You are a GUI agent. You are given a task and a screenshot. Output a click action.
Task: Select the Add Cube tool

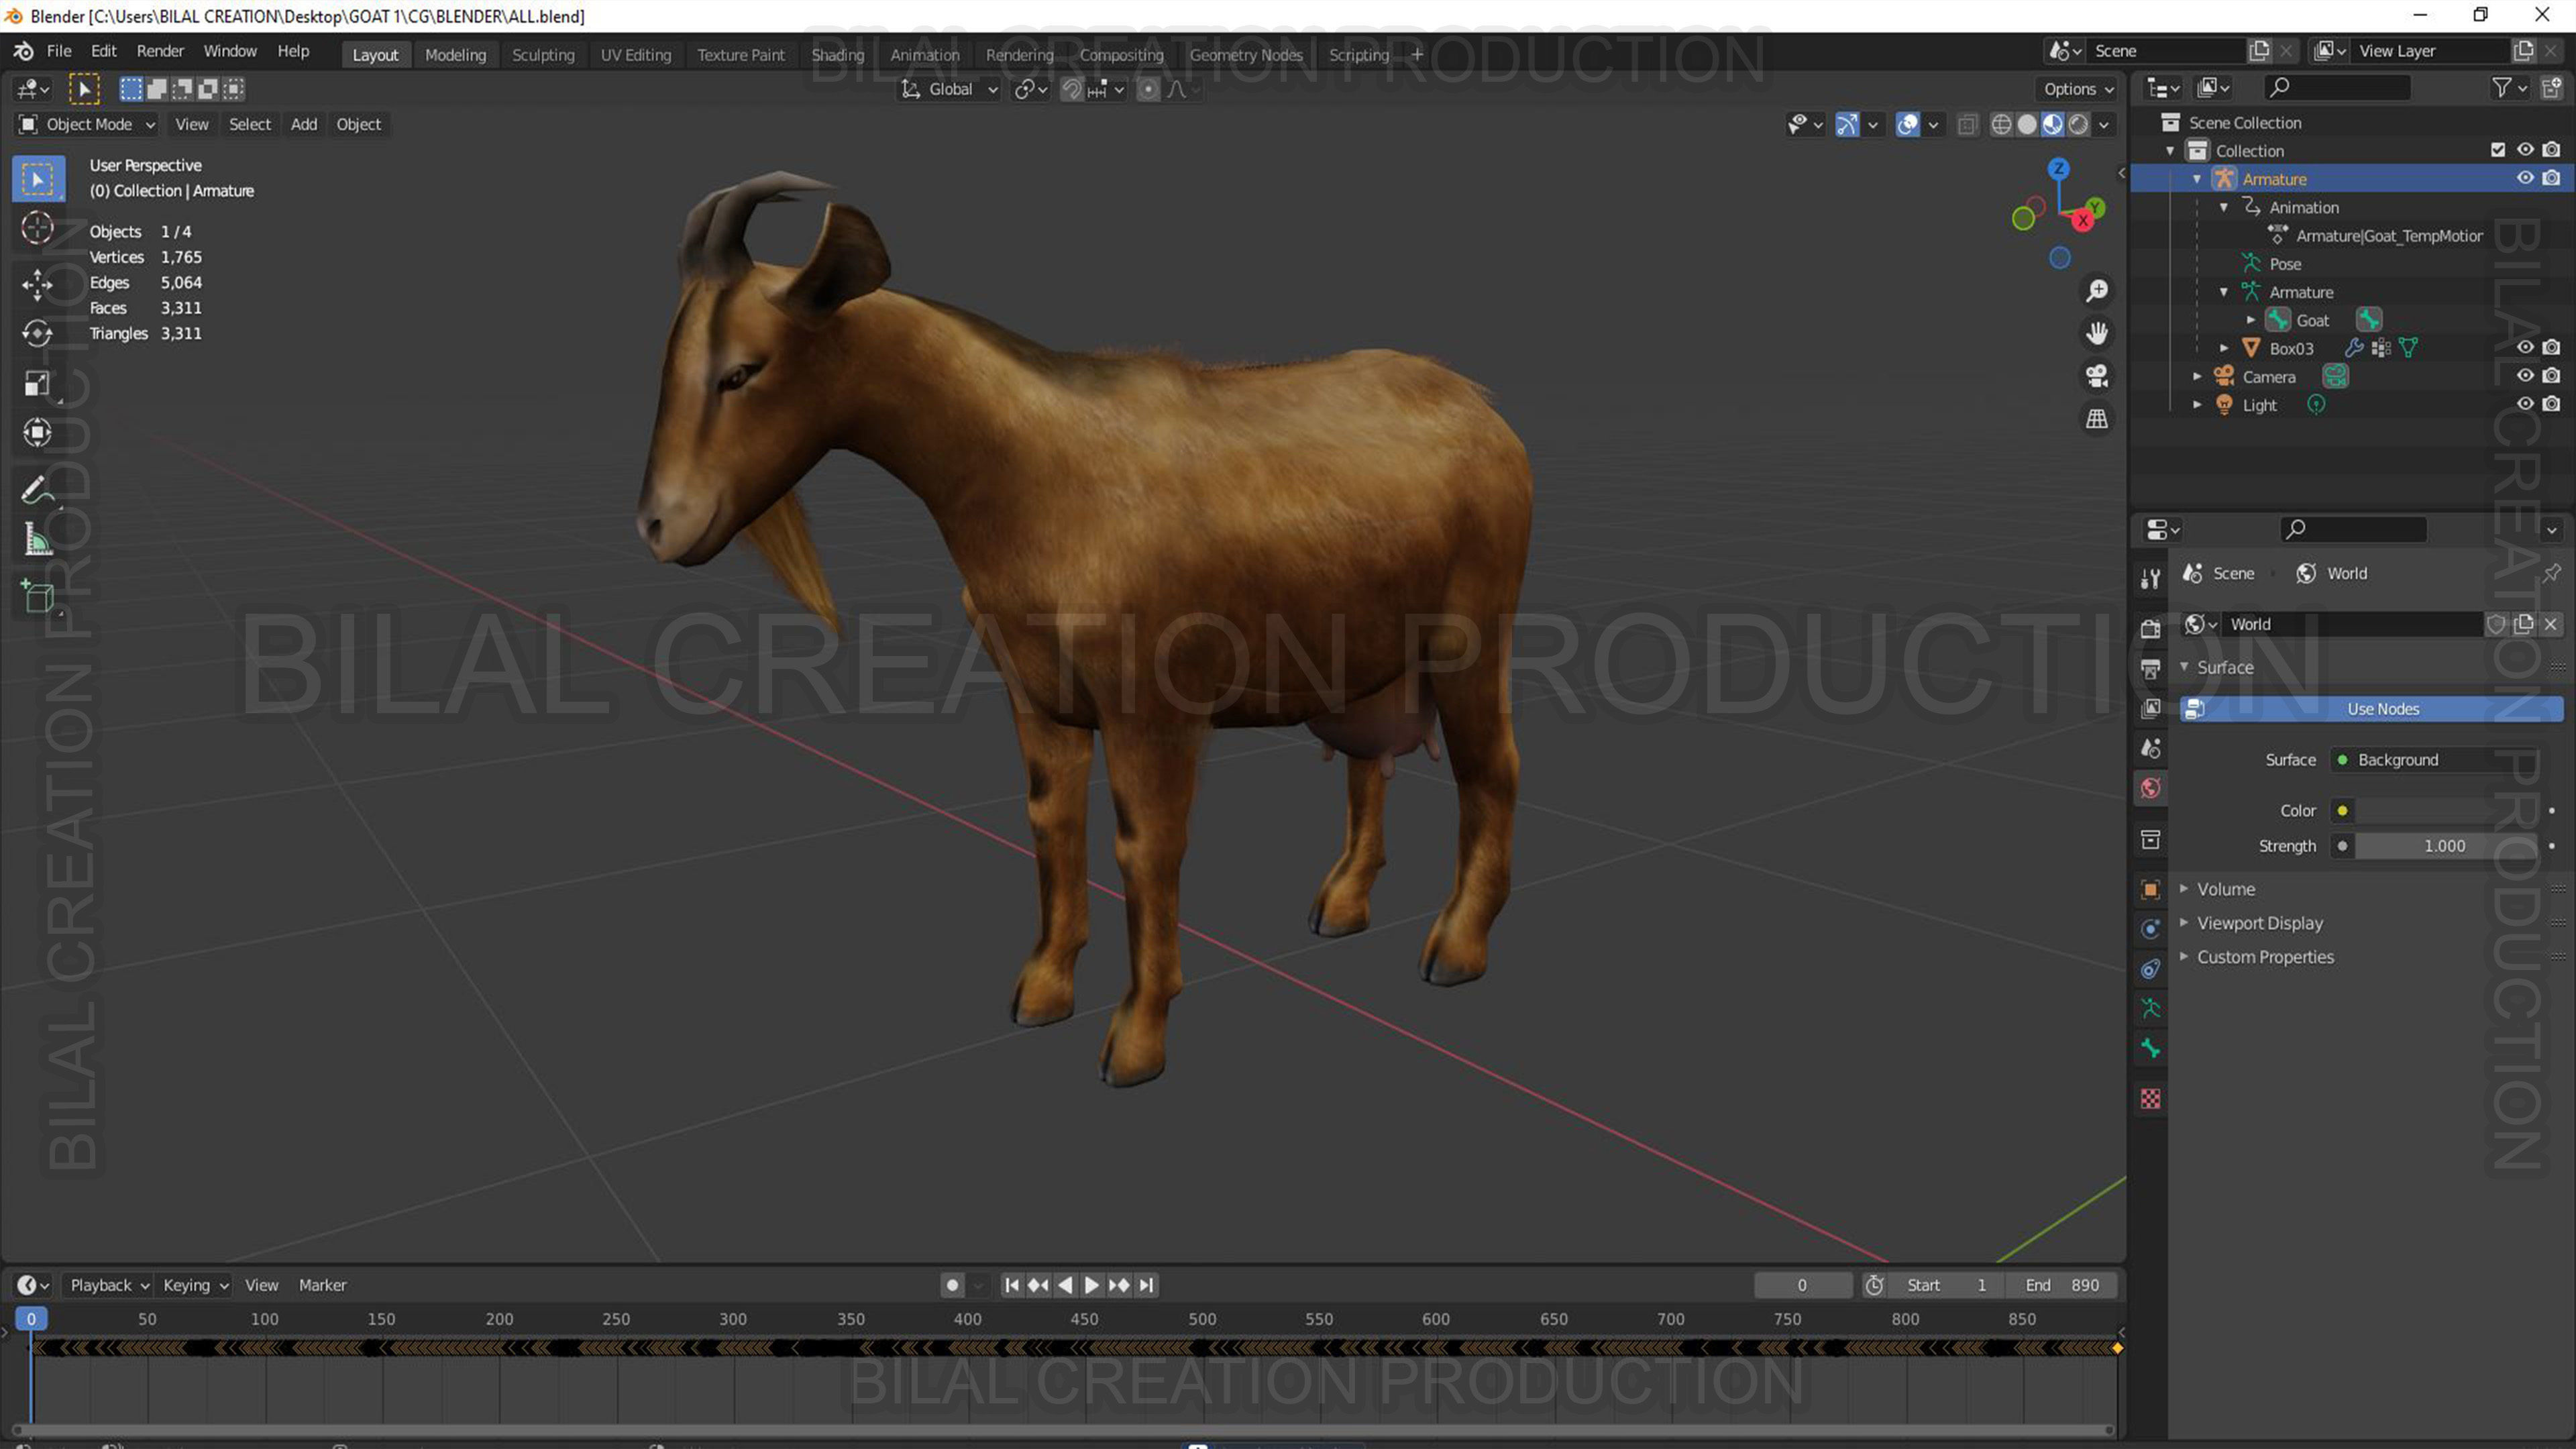point(37,597)
